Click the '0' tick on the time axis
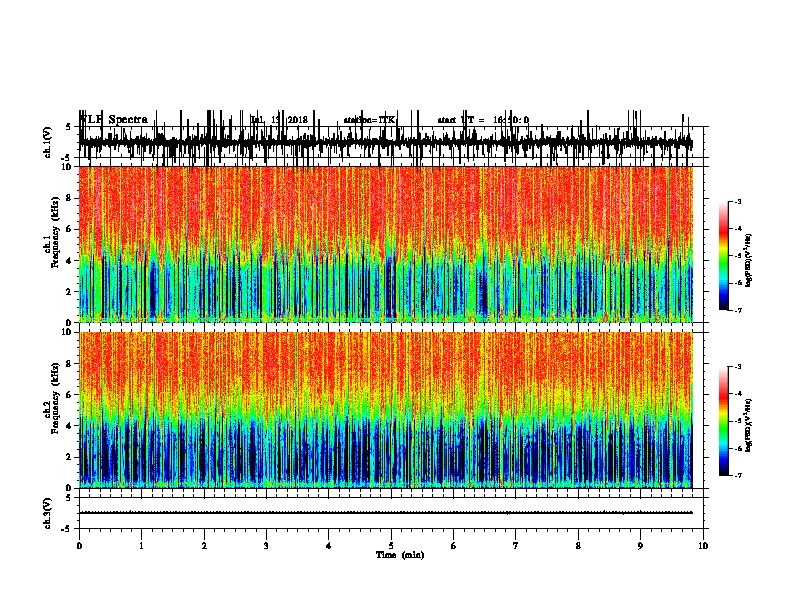 click(x=79, y=546)
